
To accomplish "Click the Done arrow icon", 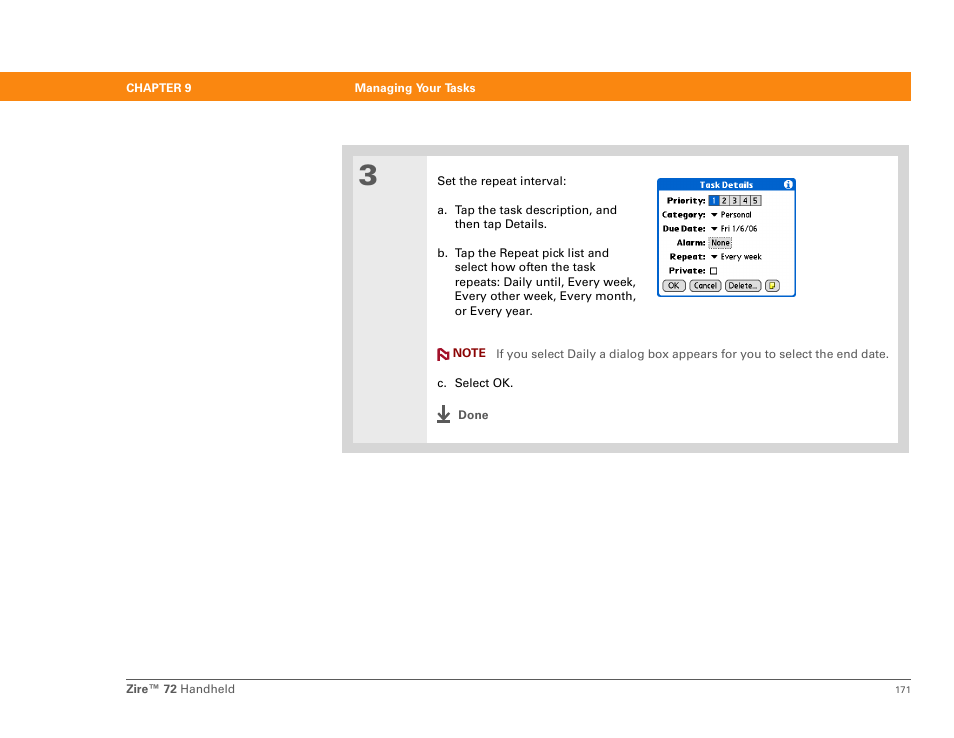I will (x=444, y=414).
